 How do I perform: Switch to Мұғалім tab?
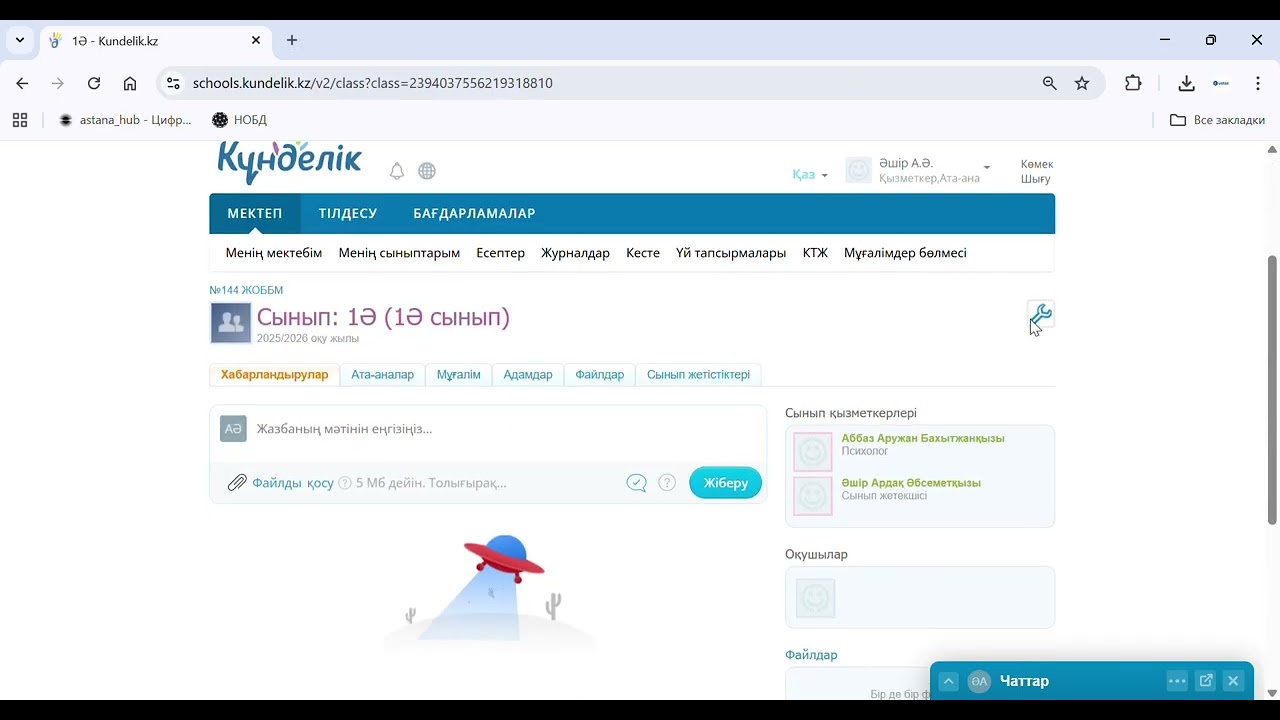(x=458, y=375)
